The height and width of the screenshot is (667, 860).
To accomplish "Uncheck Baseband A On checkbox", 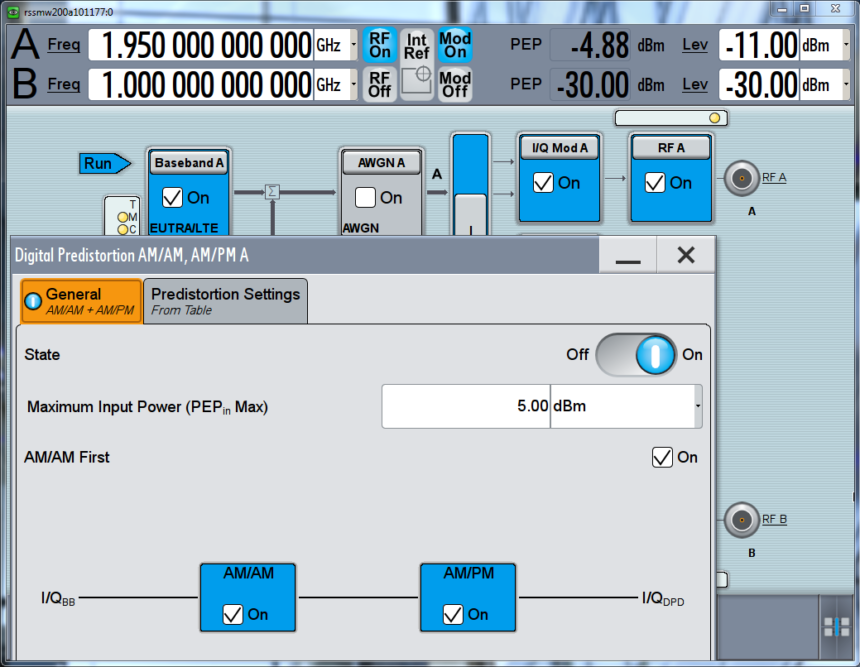I will click(x=172, y=197).
